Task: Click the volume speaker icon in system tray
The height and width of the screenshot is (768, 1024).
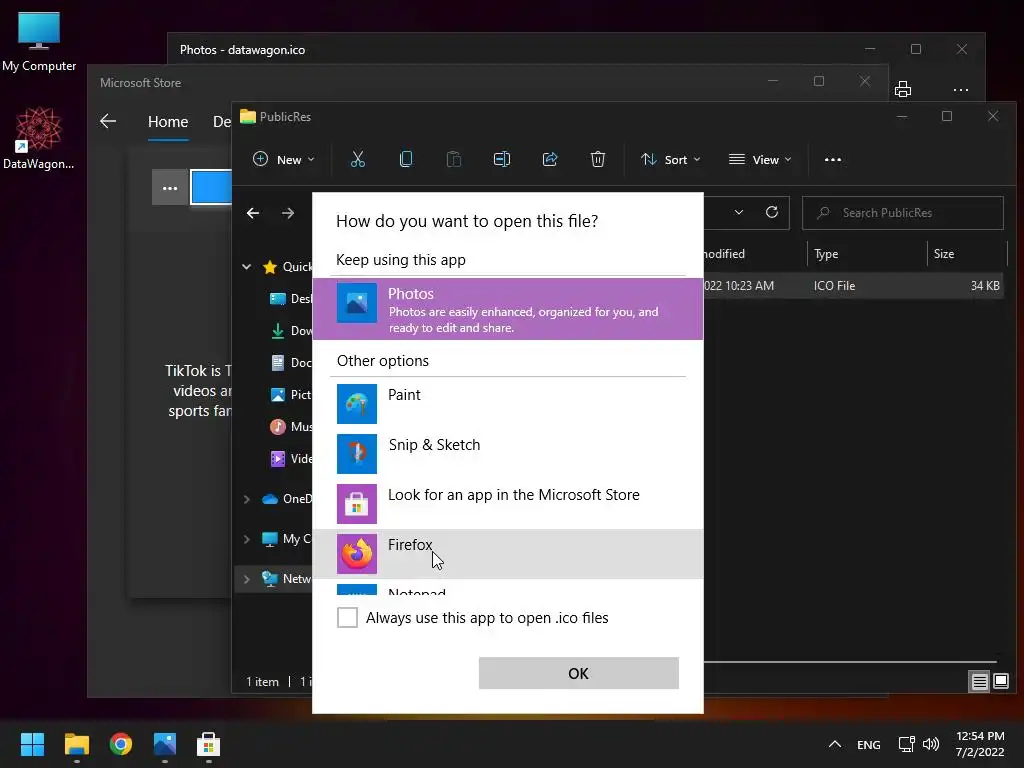Action: click(x=931, y=744)
